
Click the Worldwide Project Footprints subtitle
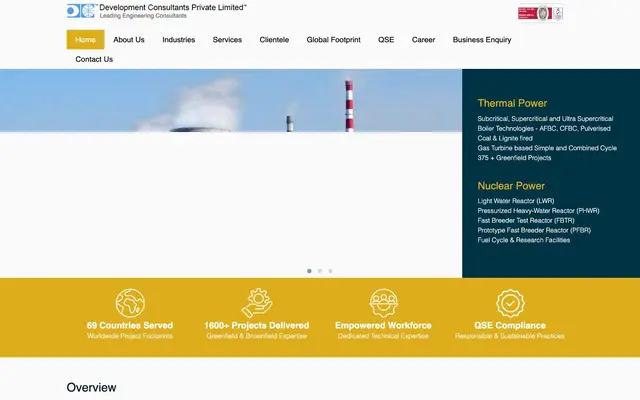tap(130, 336)
